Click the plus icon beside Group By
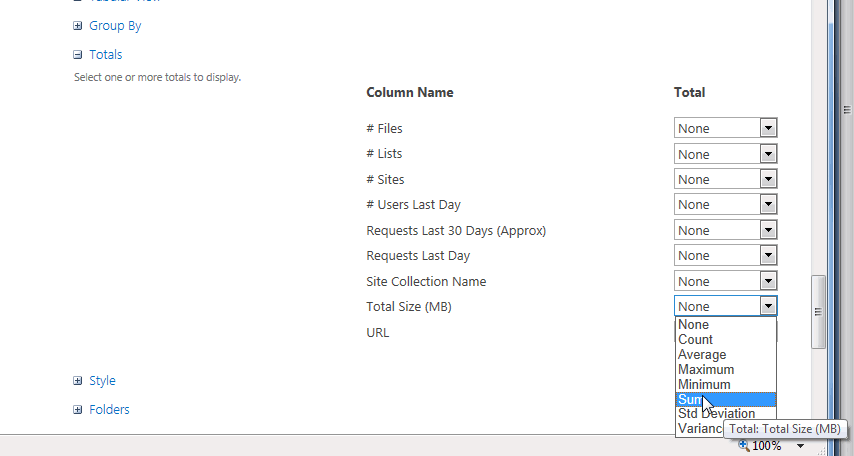Image resolution: width=854 pixels, height=456 pixels. (x=78, y=26)
